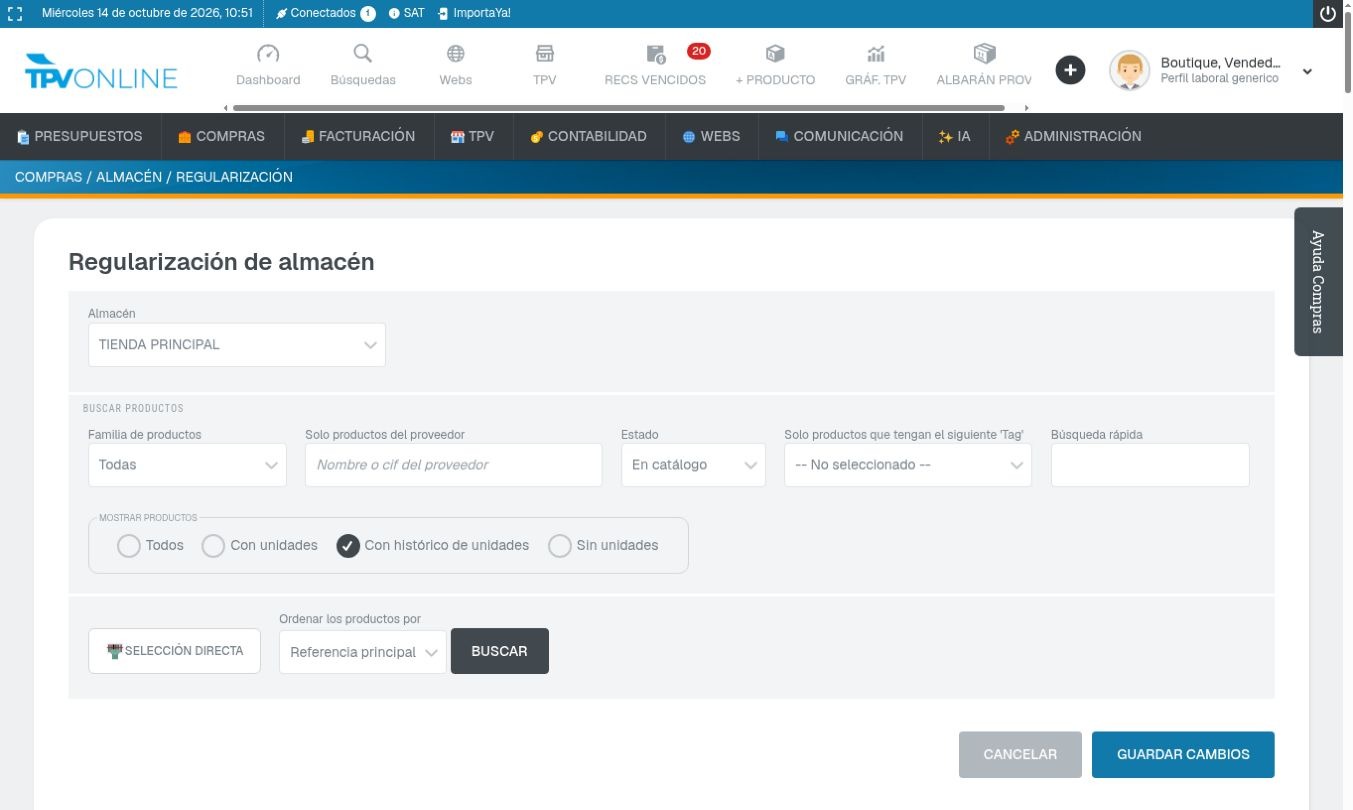
Task: Open the Almacén dropdown TIENDA PRINCIPAL
Action: (x=237, y=345)
